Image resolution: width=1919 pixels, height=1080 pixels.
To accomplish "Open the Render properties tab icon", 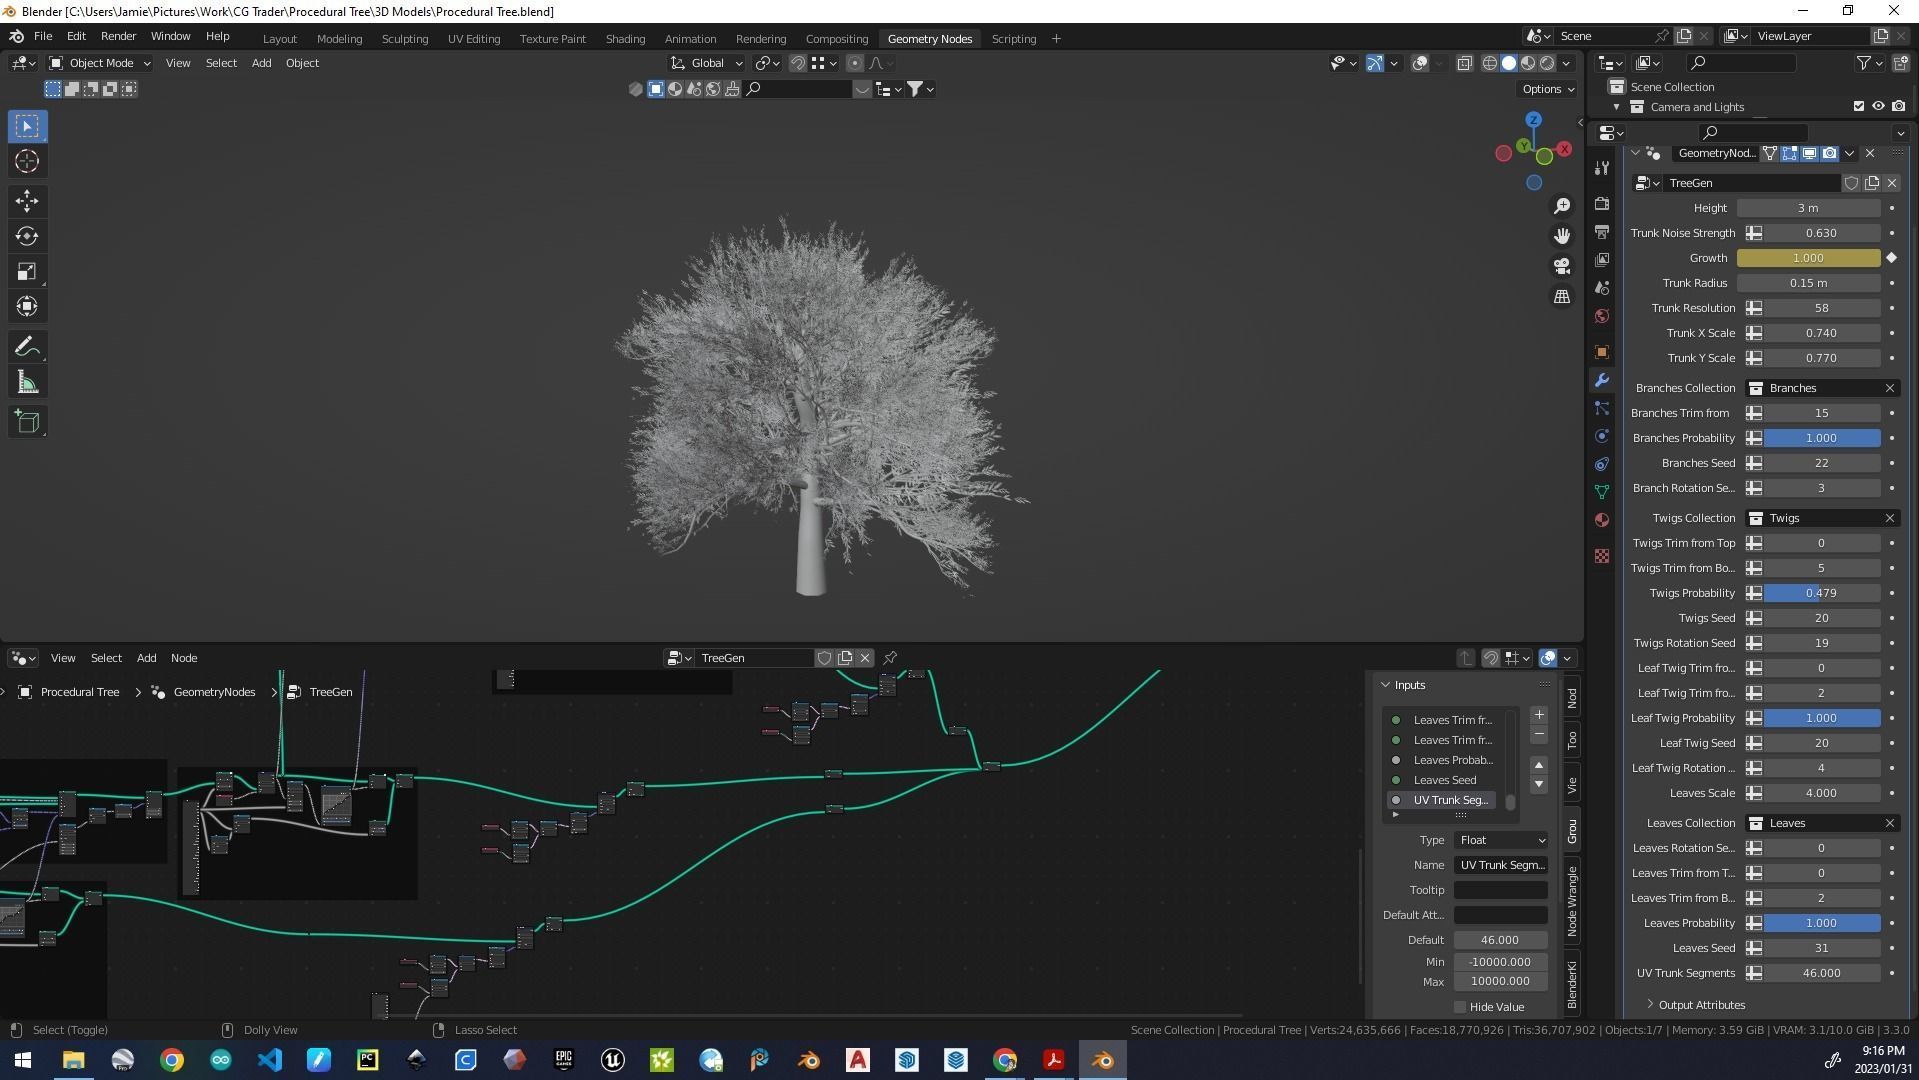I will [1602, 204].
